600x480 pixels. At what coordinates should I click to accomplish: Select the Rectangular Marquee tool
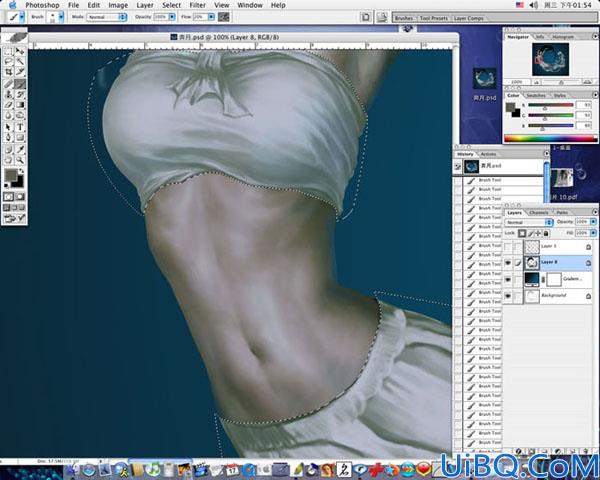pos(8,51)
